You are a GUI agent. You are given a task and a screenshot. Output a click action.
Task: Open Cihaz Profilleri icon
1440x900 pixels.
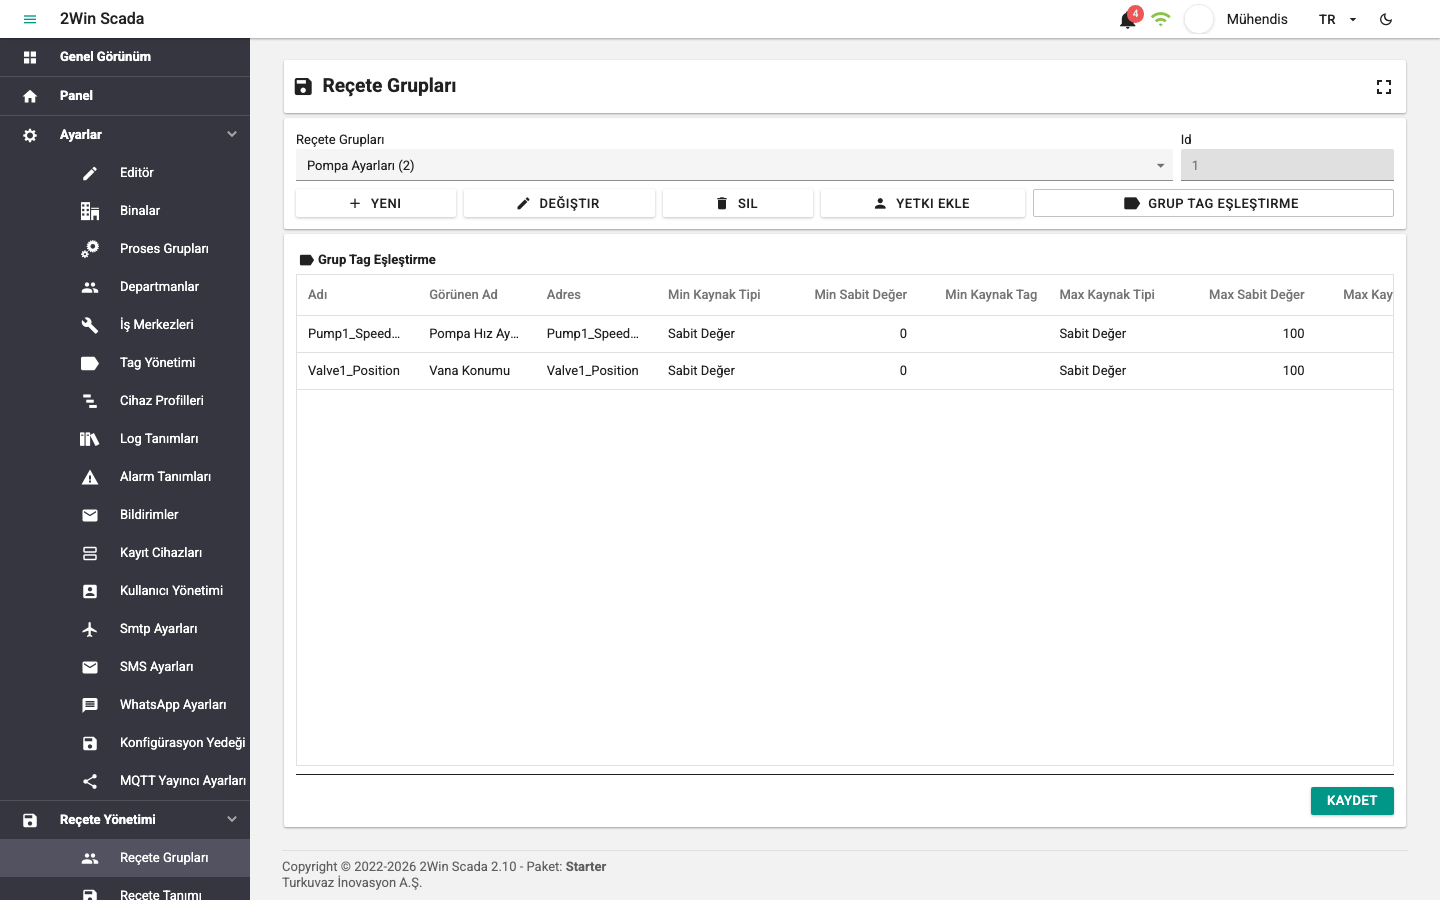pyautogui.click(x=90, y=401)
